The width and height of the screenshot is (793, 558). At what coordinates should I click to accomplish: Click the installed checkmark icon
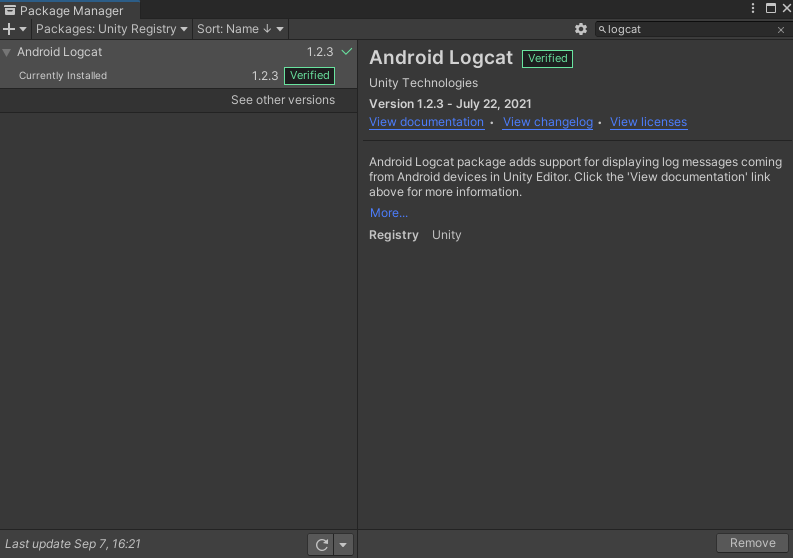coord(347,52)
